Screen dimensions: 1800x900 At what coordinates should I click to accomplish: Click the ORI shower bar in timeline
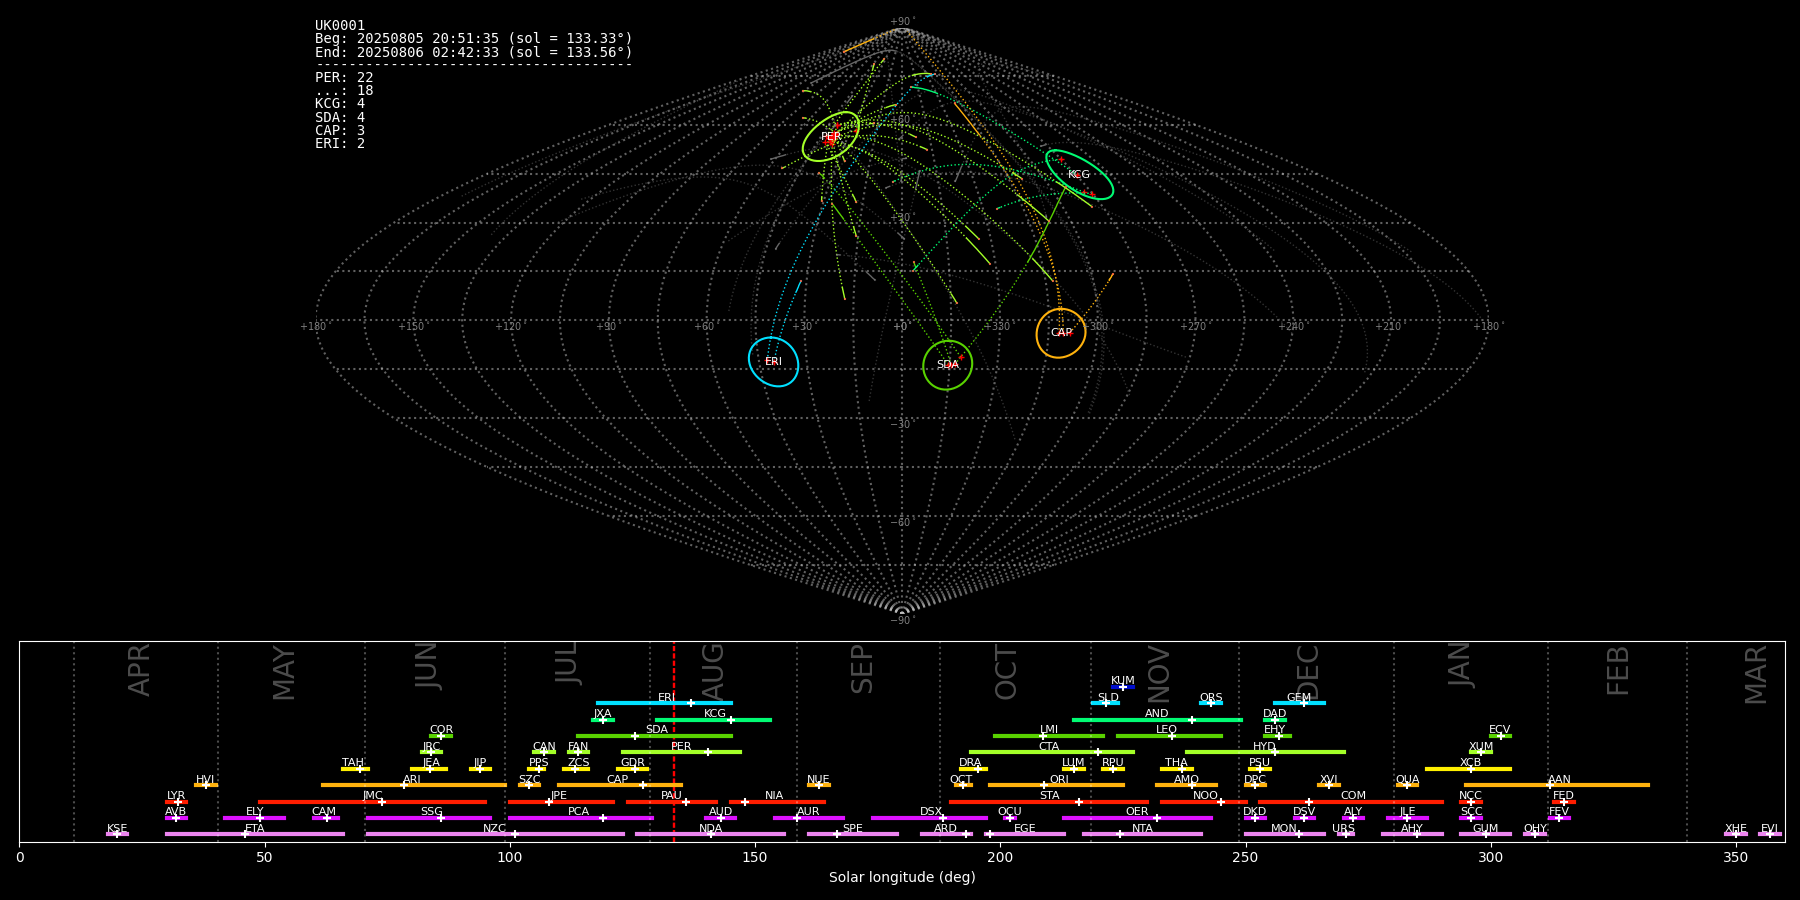(x=1056, y=785)
